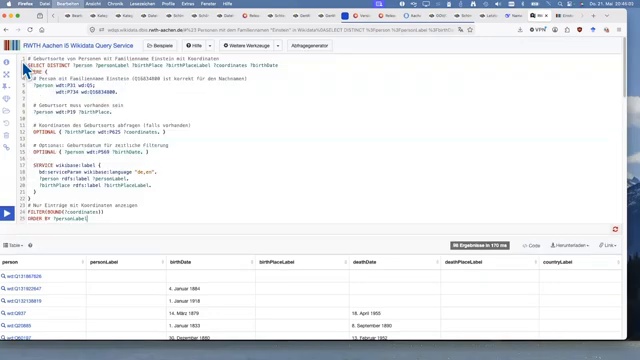
Task: Clear the query with the trash sidebar icon
Action: pyautogui.click(x=6, y=135)
